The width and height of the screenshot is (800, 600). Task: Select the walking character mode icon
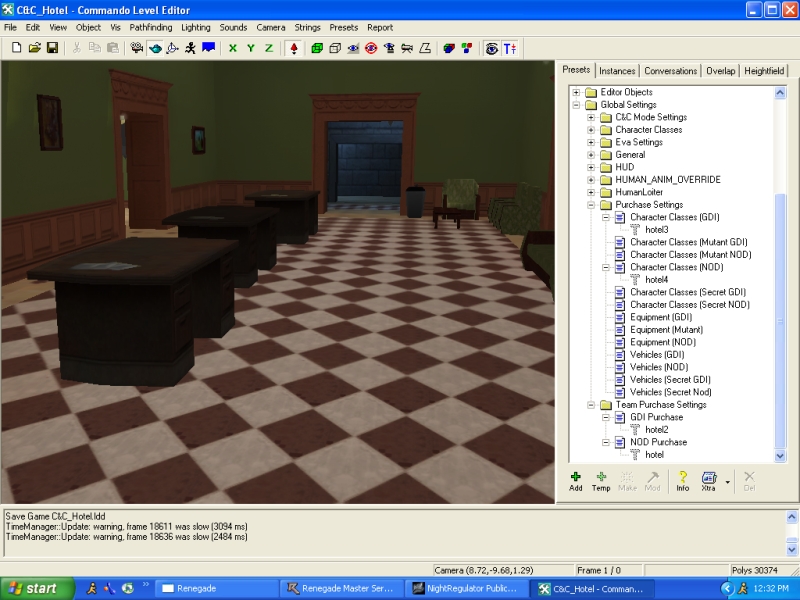190,48
